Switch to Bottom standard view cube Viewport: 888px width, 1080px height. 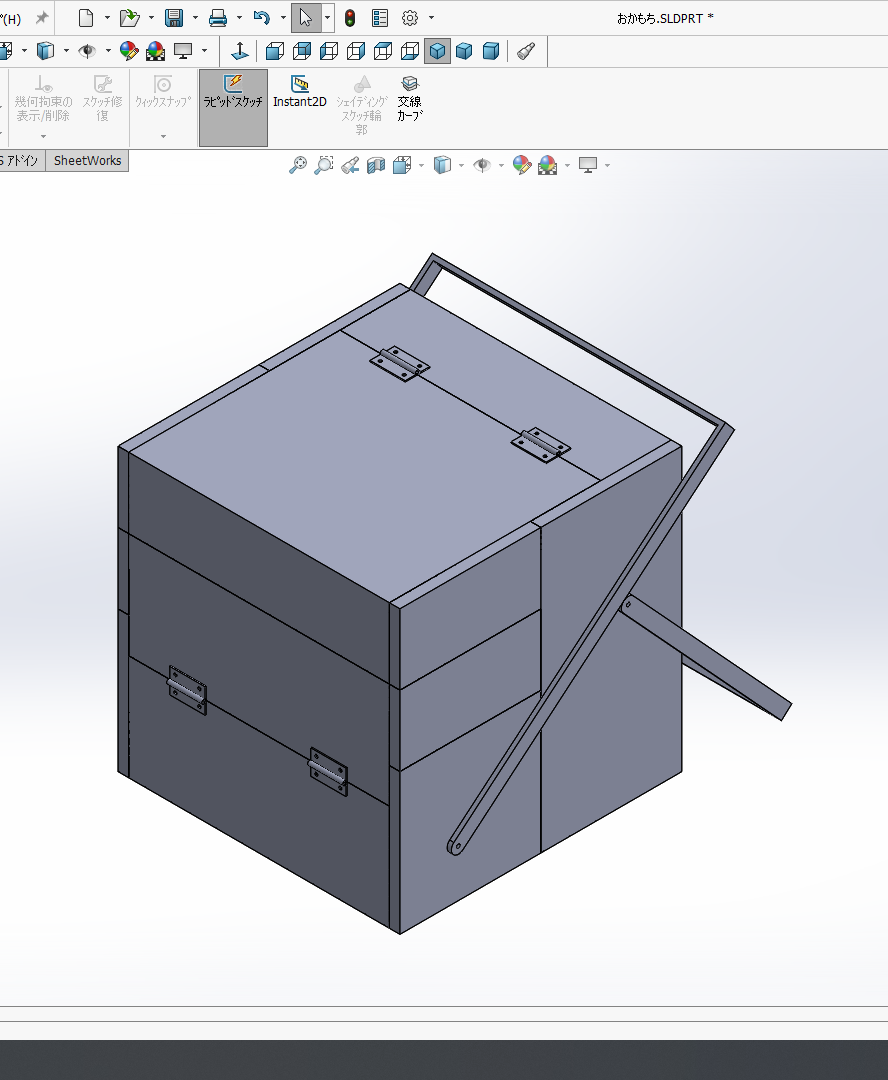pos(410,51)
